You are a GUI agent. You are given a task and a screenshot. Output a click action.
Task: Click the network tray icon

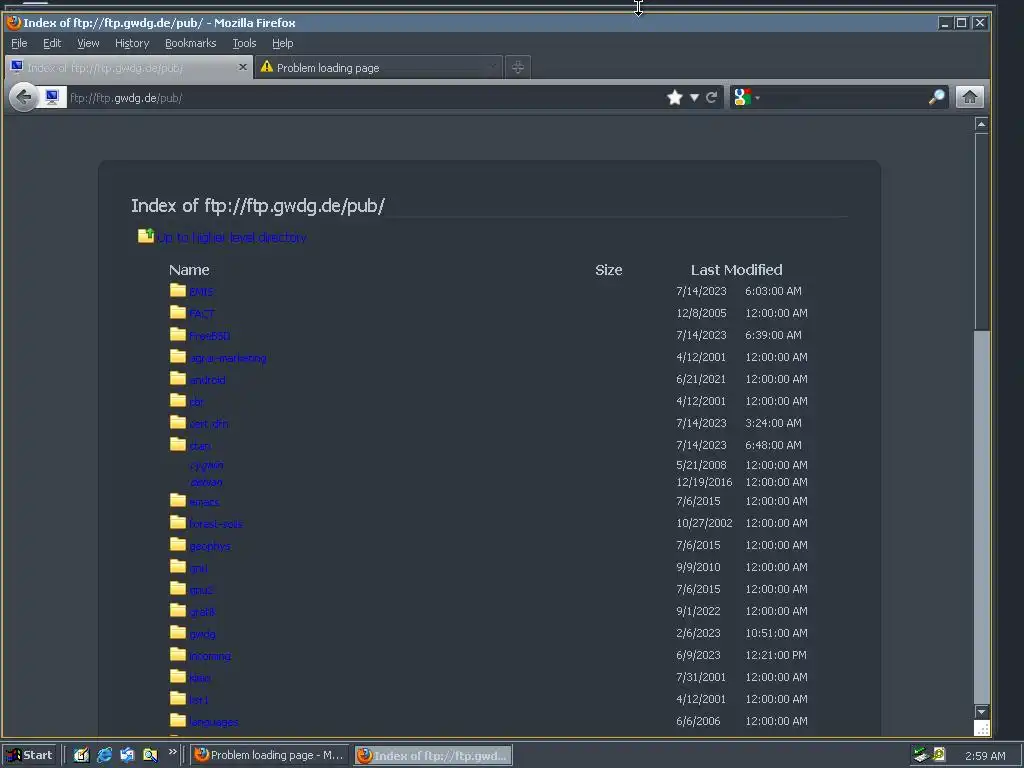[921, 755]
